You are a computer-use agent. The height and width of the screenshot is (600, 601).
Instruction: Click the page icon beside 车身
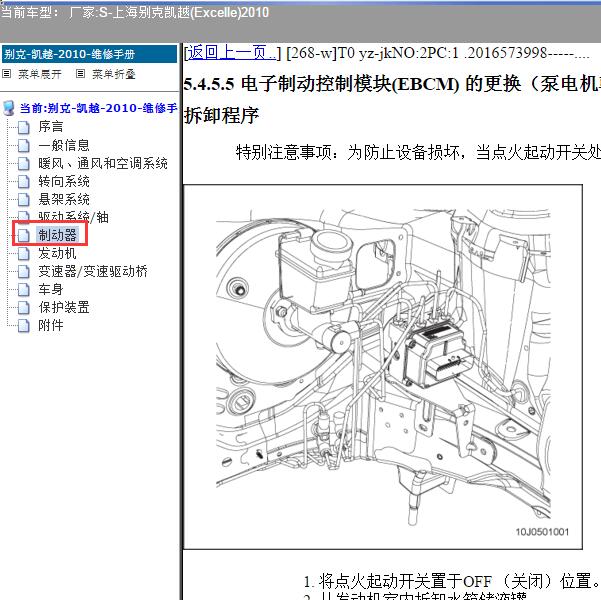[24, 289]
